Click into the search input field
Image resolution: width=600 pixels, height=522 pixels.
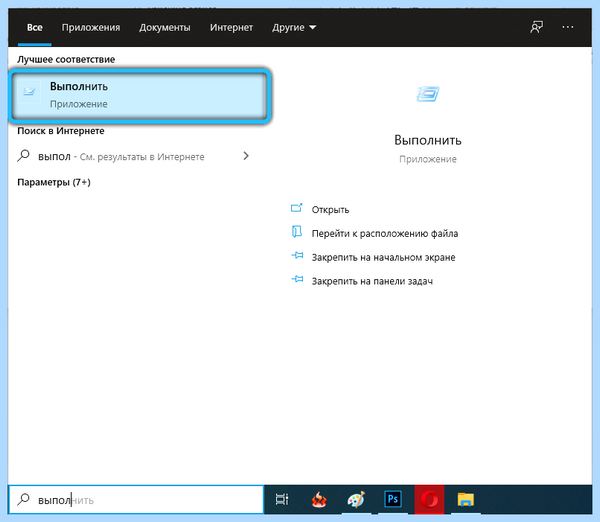click(x=136, y=499)
